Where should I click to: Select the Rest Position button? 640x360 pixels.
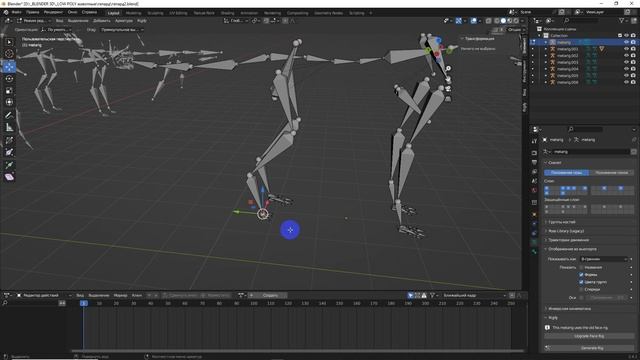click(x=611, y=173)
